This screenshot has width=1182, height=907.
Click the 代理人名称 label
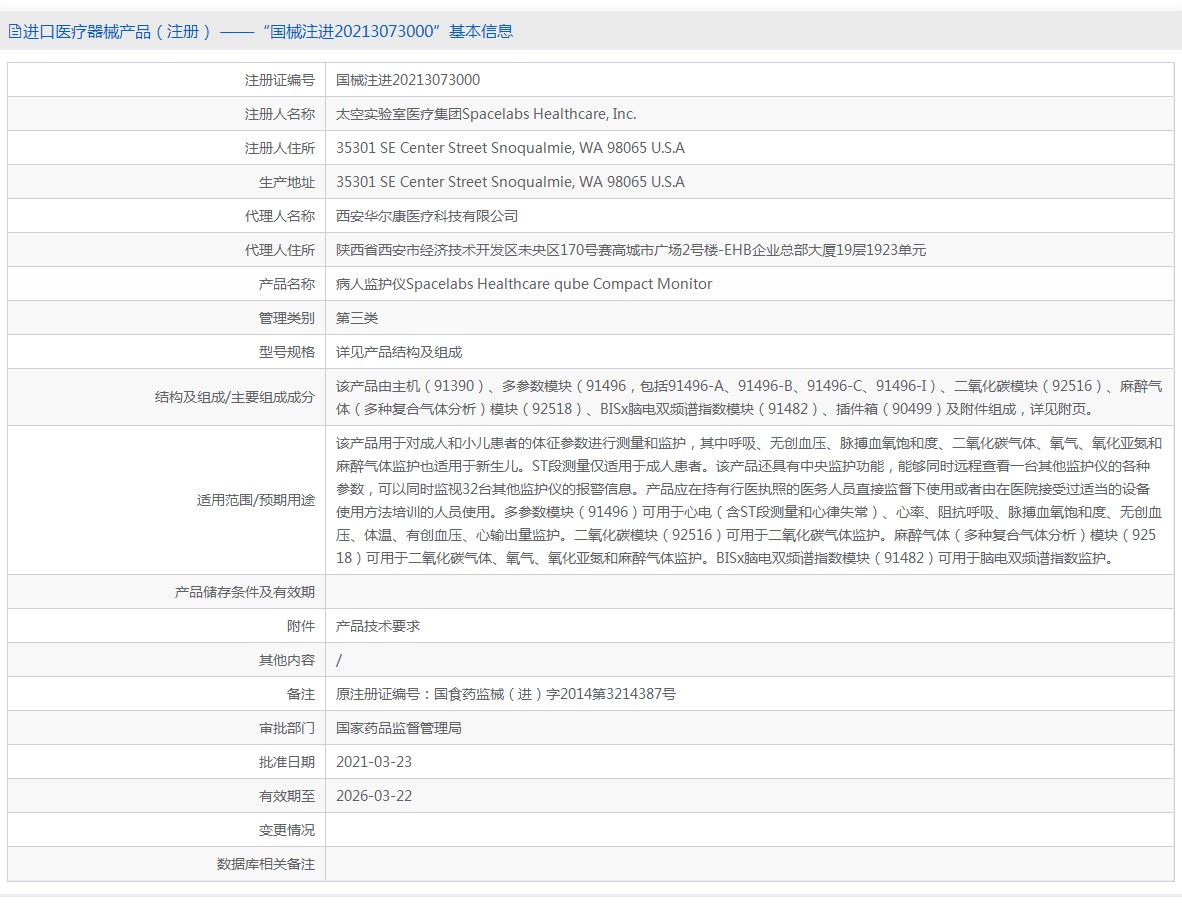pyautogui.click(x=280, y=216)
